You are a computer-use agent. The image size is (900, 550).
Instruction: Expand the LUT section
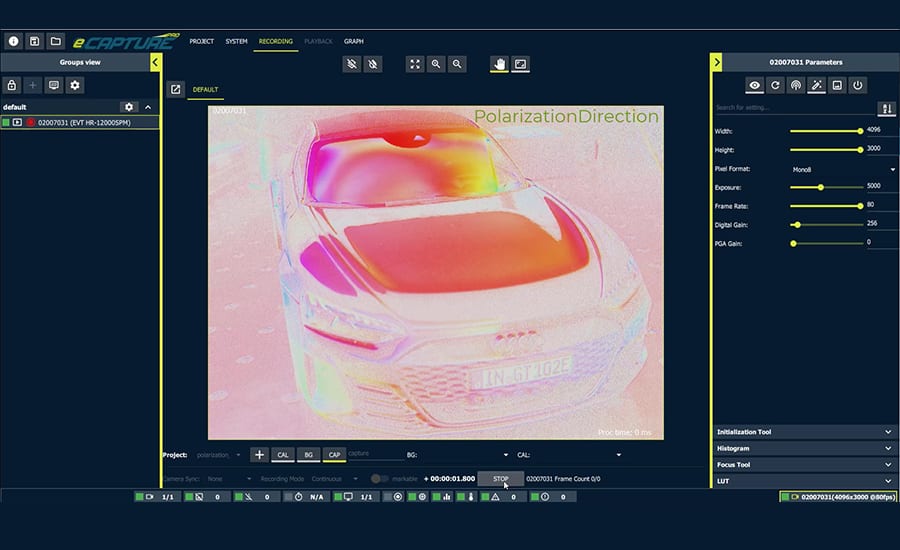804,481
